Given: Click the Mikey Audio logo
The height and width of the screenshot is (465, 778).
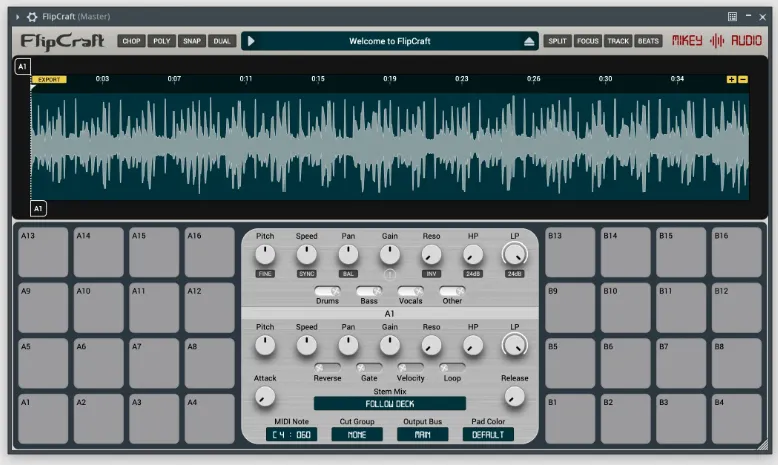Looking at the screenshot, I should [x=716, y=41].
